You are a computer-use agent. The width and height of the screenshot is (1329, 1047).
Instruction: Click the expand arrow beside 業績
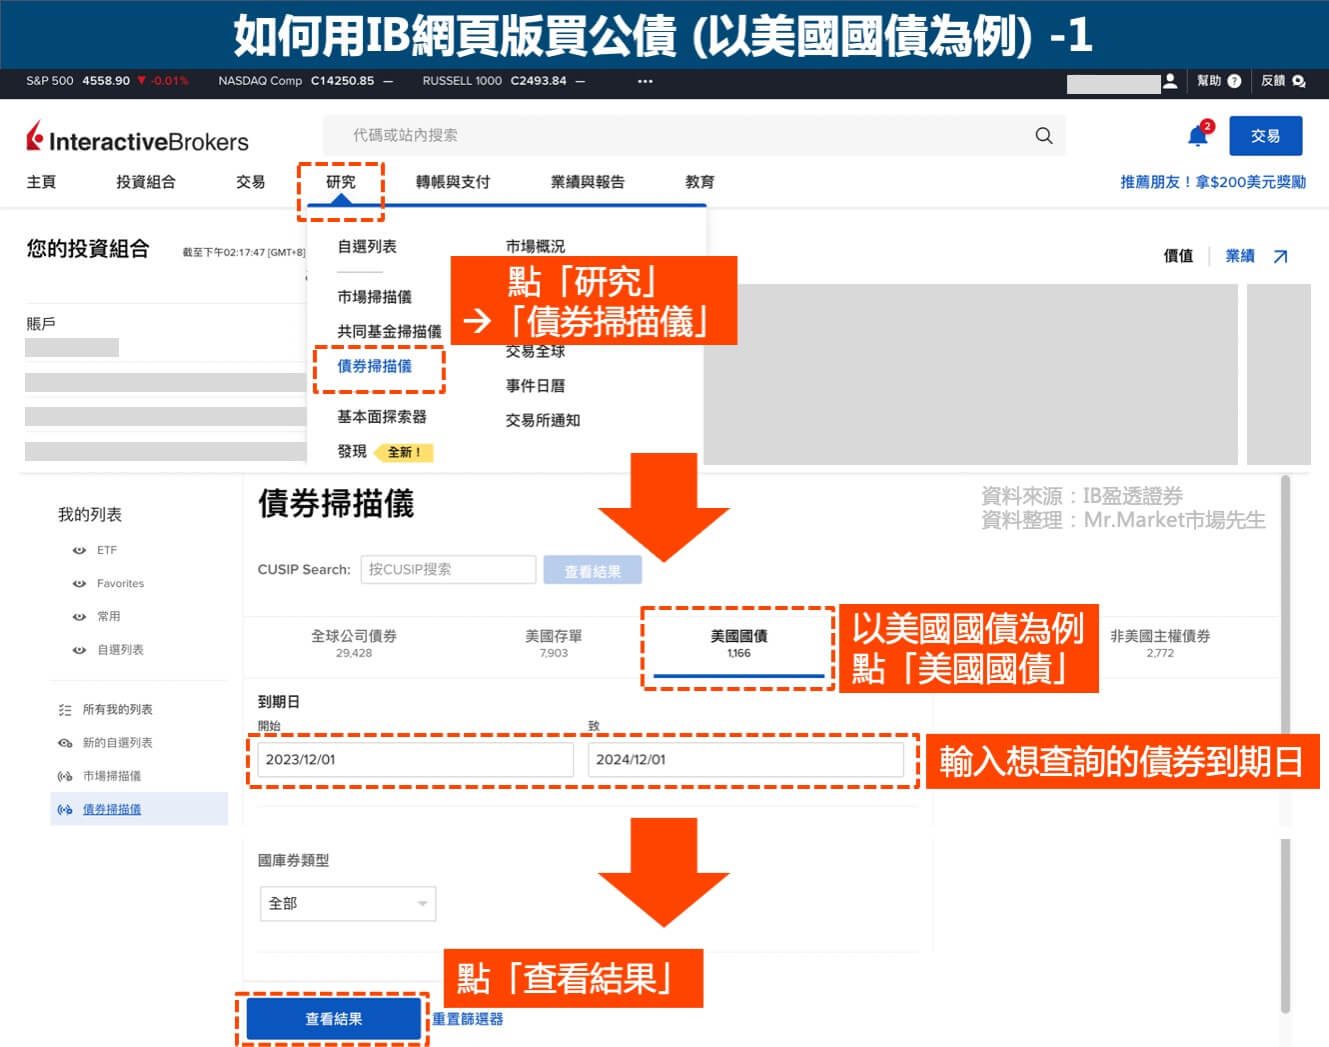tap(1280, 256)
